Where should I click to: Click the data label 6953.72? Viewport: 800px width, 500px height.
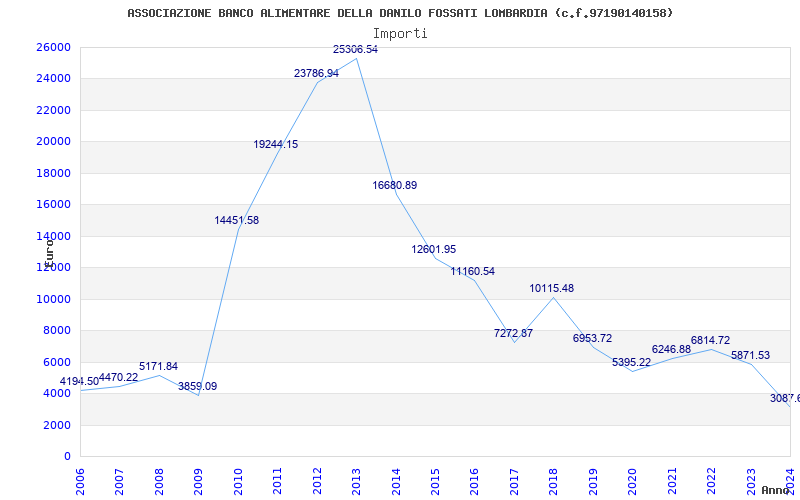(x=592, y=338)
